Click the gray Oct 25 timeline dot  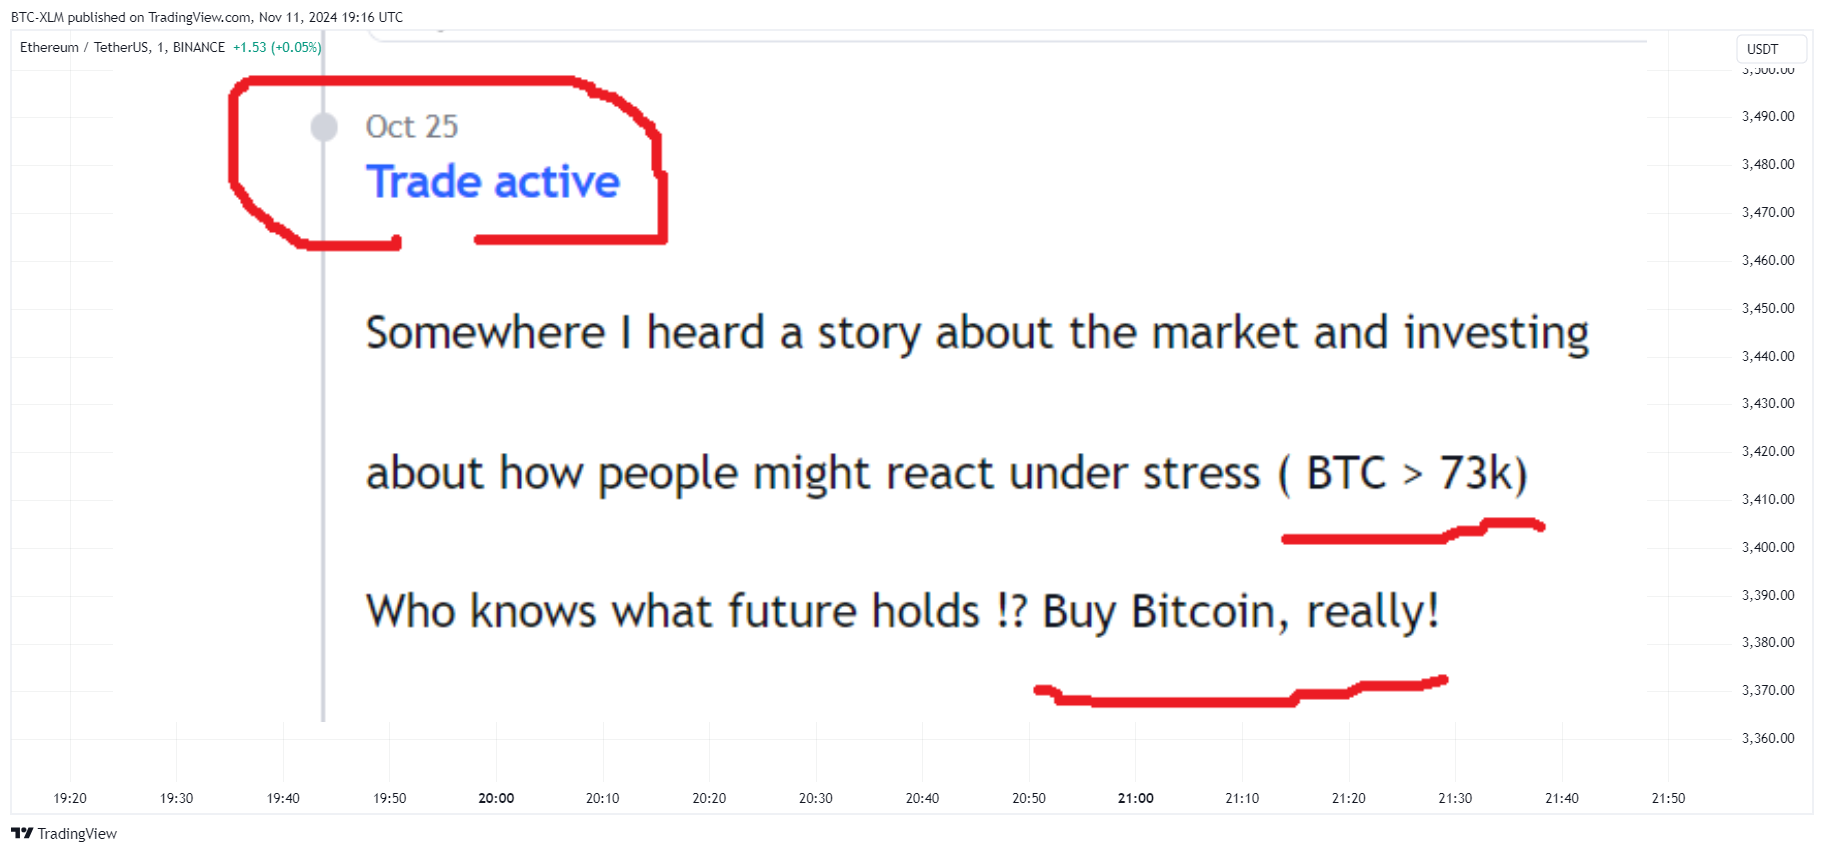(324, 127)
